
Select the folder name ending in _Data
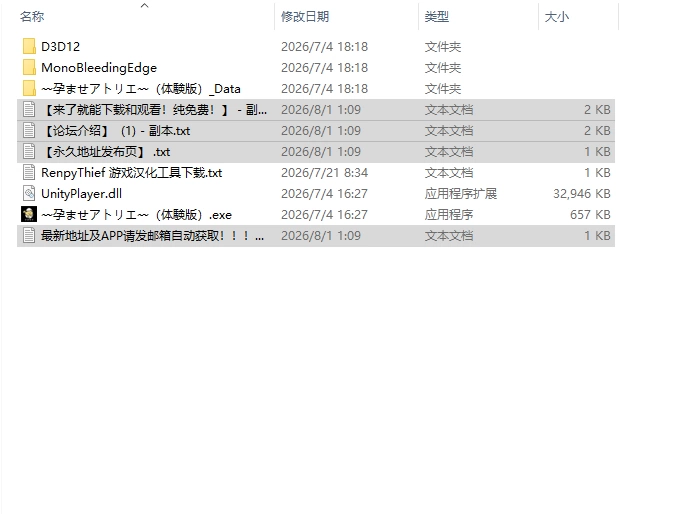pyautogui.click(x=141, y=89)
